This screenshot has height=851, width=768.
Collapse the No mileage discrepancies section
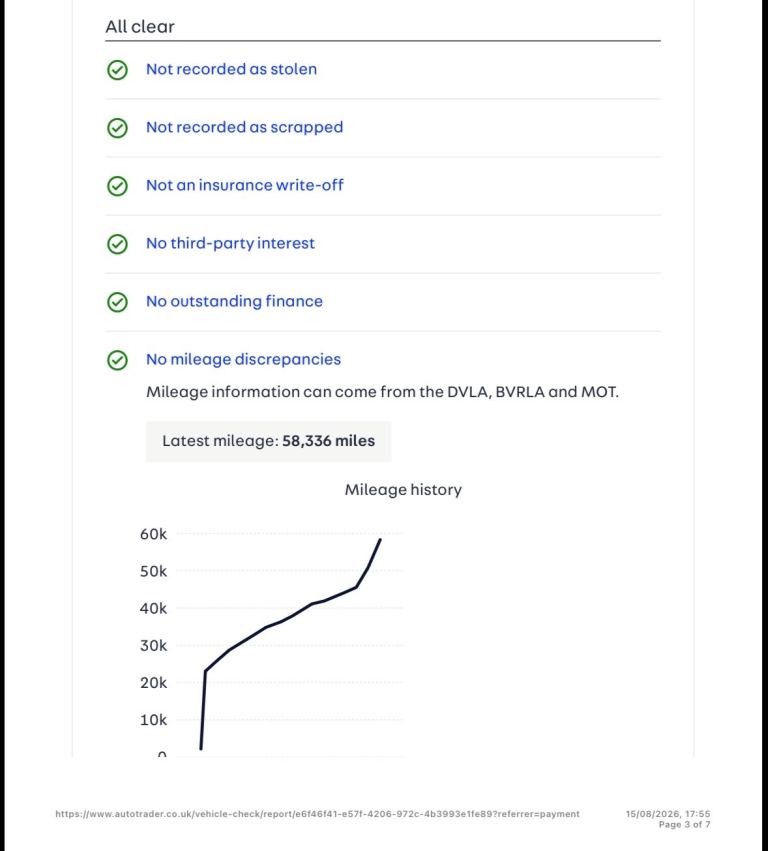[243, 360]
